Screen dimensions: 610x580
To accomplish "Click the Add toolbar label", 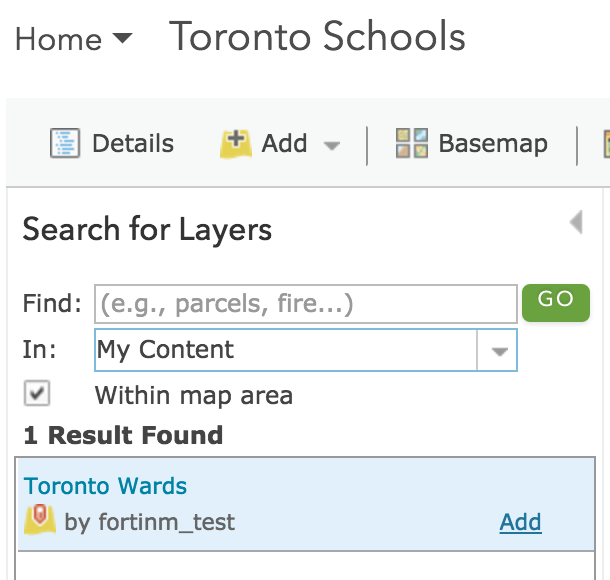I will [284, 143].
